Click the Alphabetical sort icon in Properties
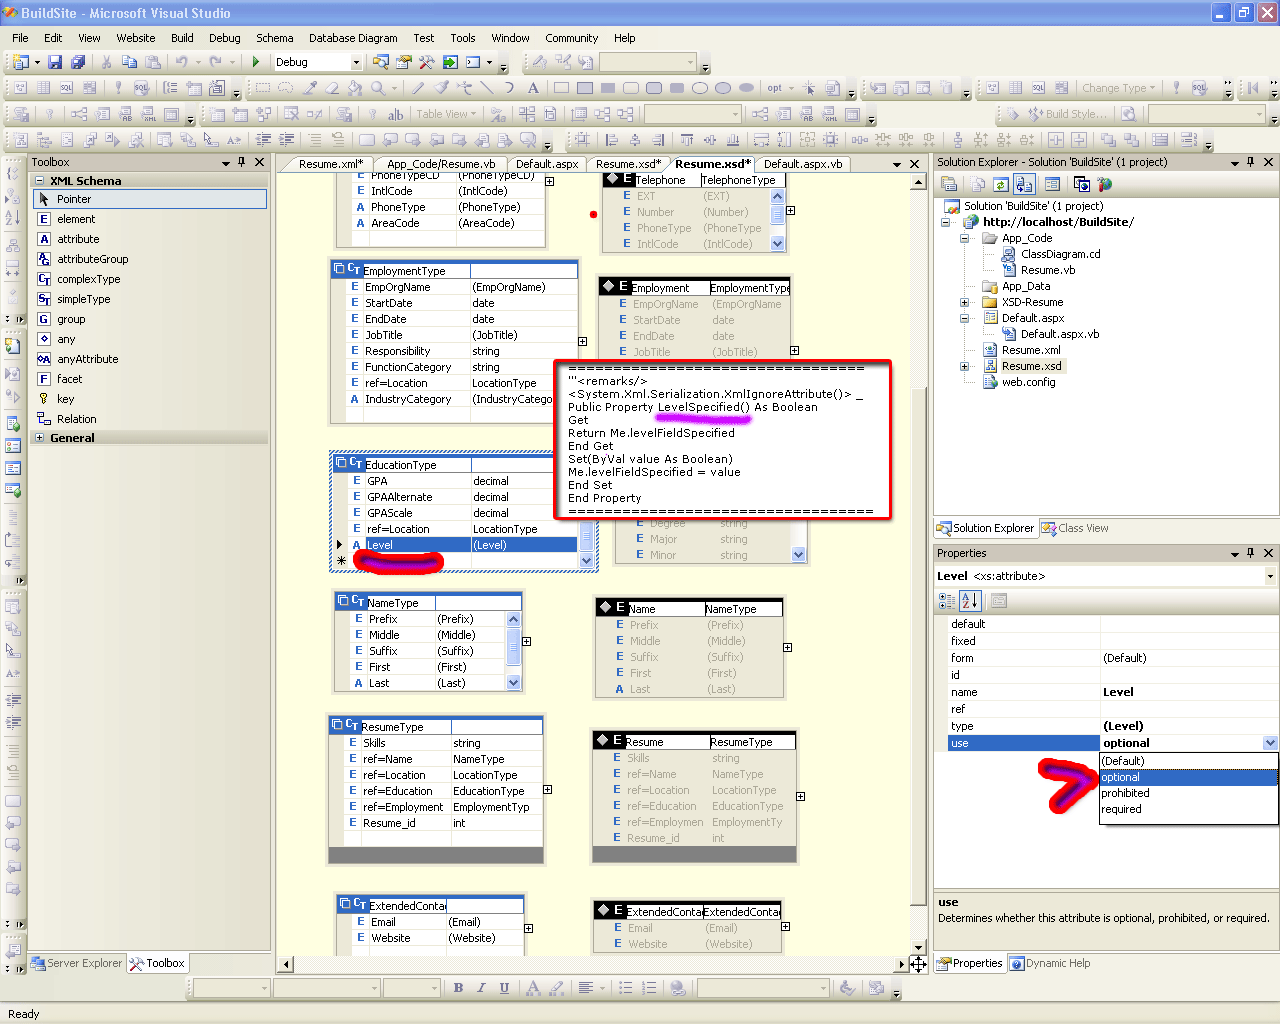Image resolution: width=1280 pixels, height=1024 pixels. [x=969, y=601]
